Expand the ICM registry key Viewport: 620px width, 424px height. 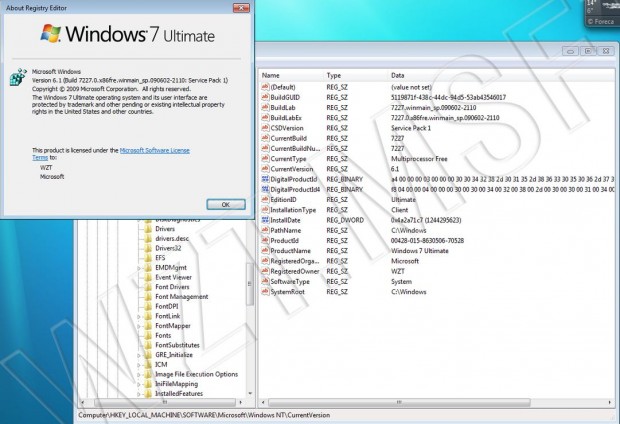tap(139, 365)
